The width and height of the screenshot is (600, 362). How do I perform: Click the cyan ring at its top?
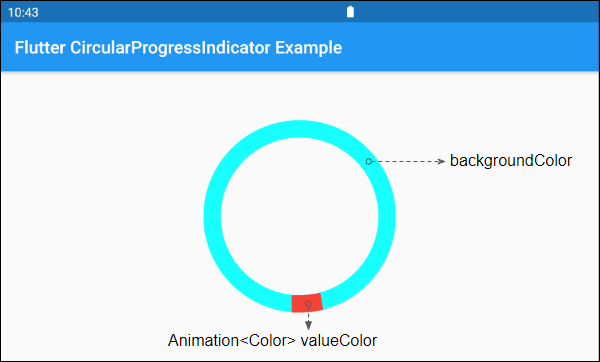pos(300,129)
